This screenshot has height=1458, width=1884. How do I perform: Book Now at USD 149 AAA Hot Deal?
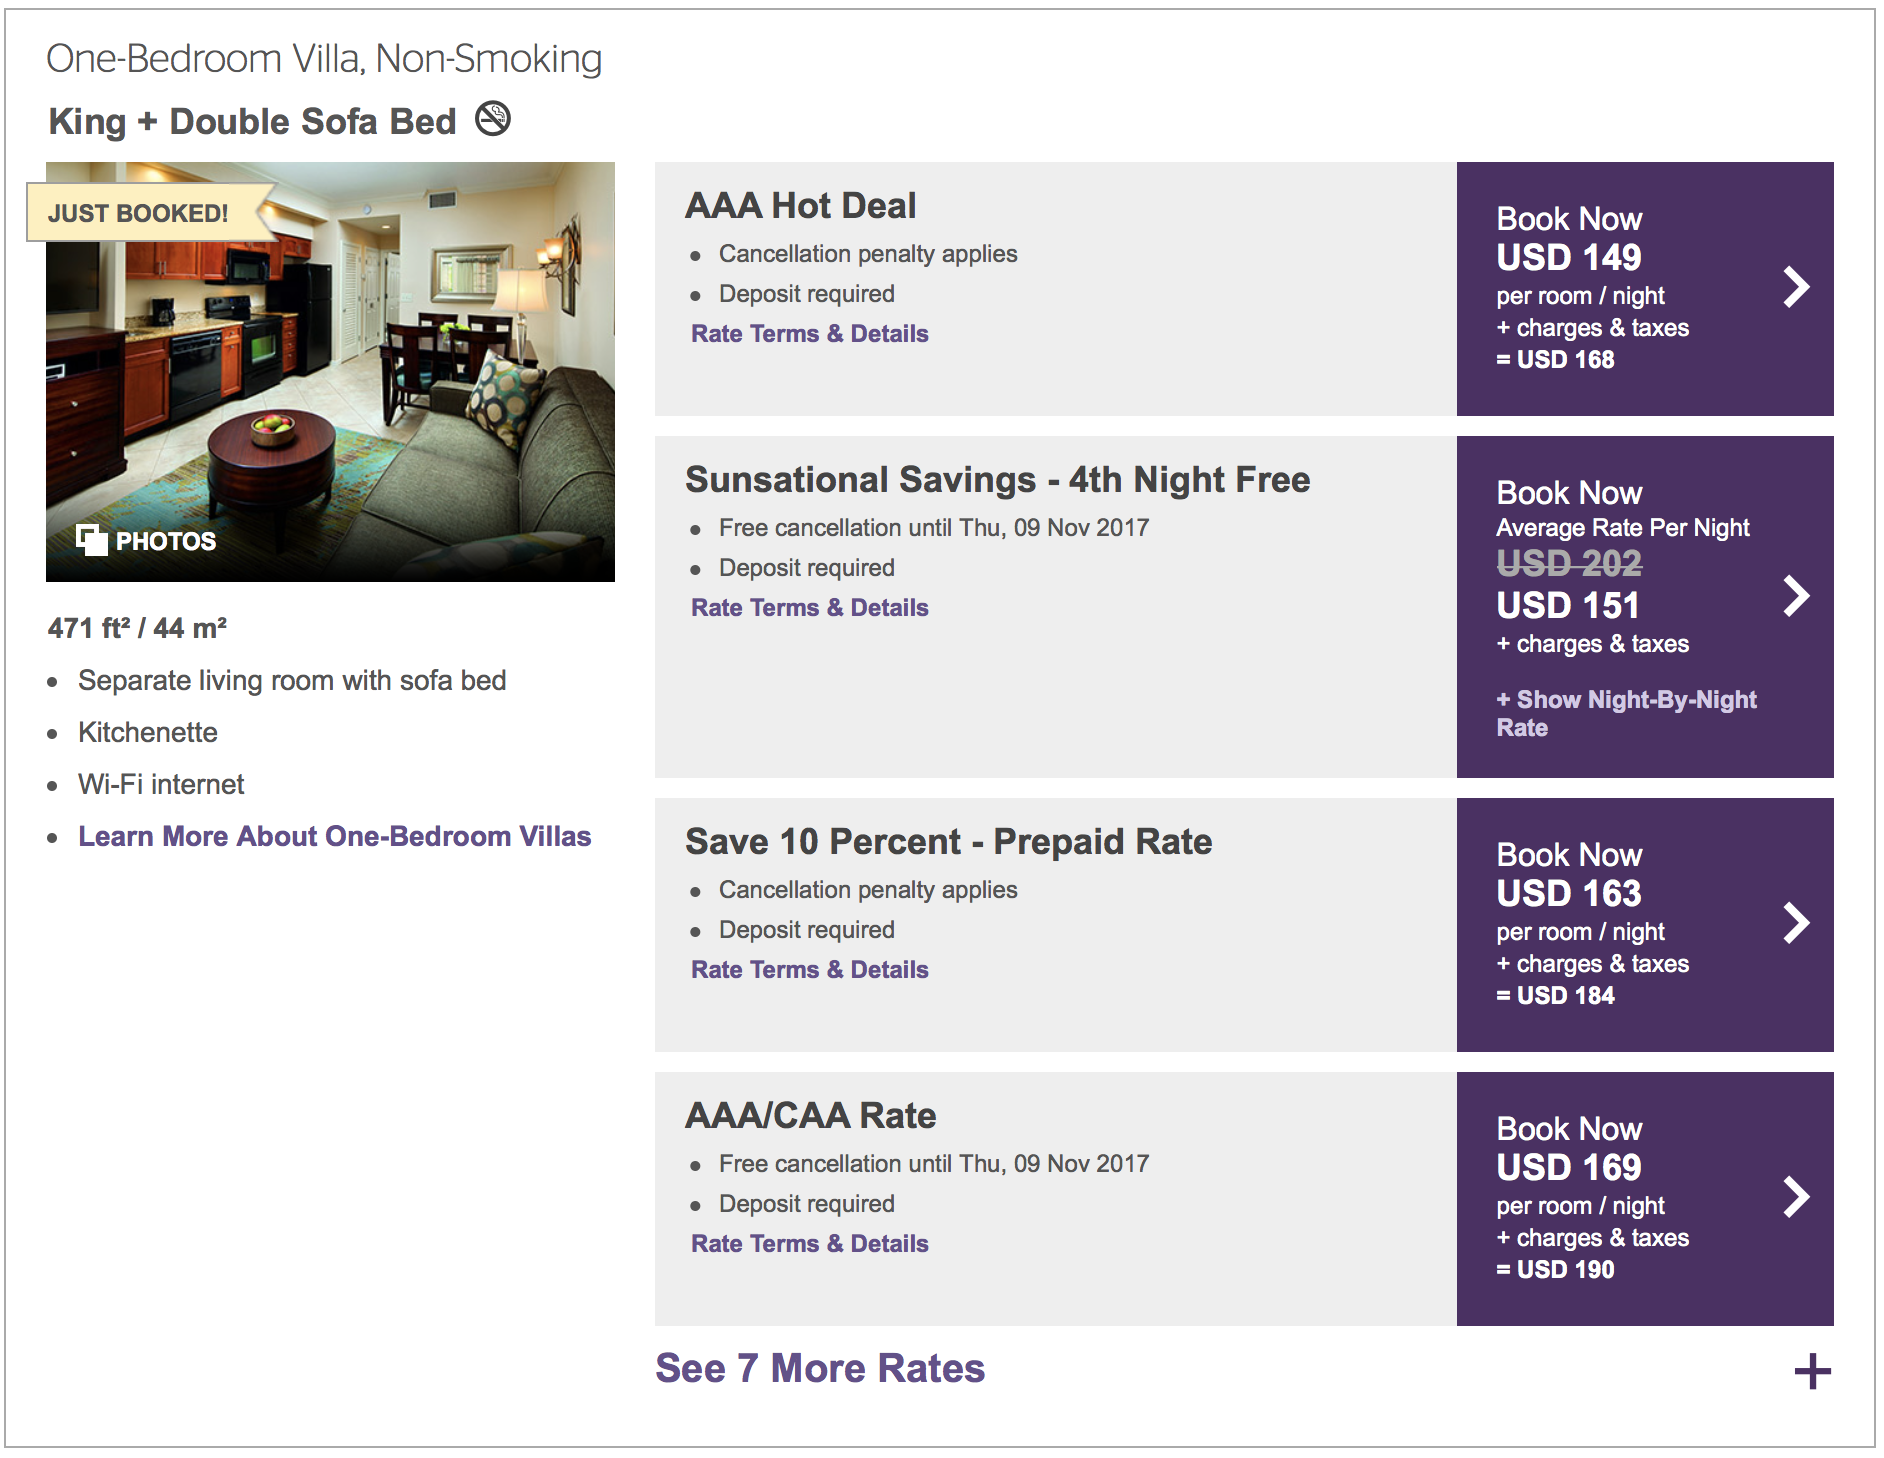[1645, 289]
